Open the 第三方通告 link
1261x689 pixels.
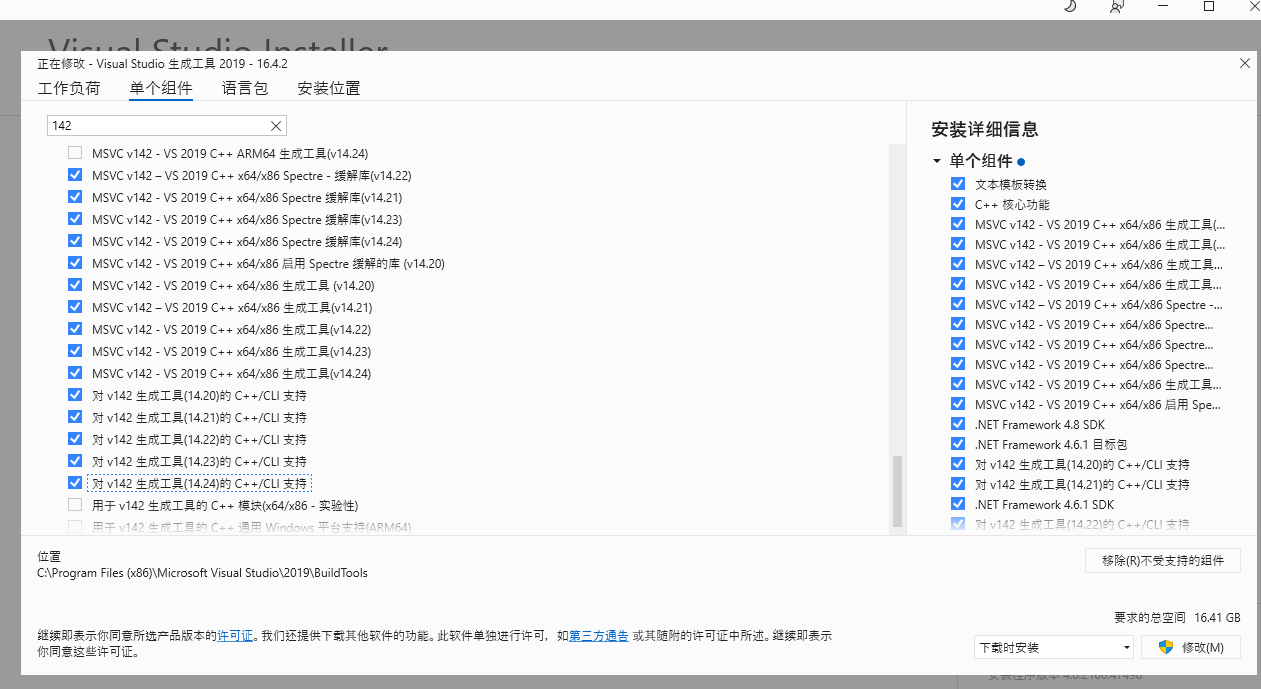click(599, 635)
